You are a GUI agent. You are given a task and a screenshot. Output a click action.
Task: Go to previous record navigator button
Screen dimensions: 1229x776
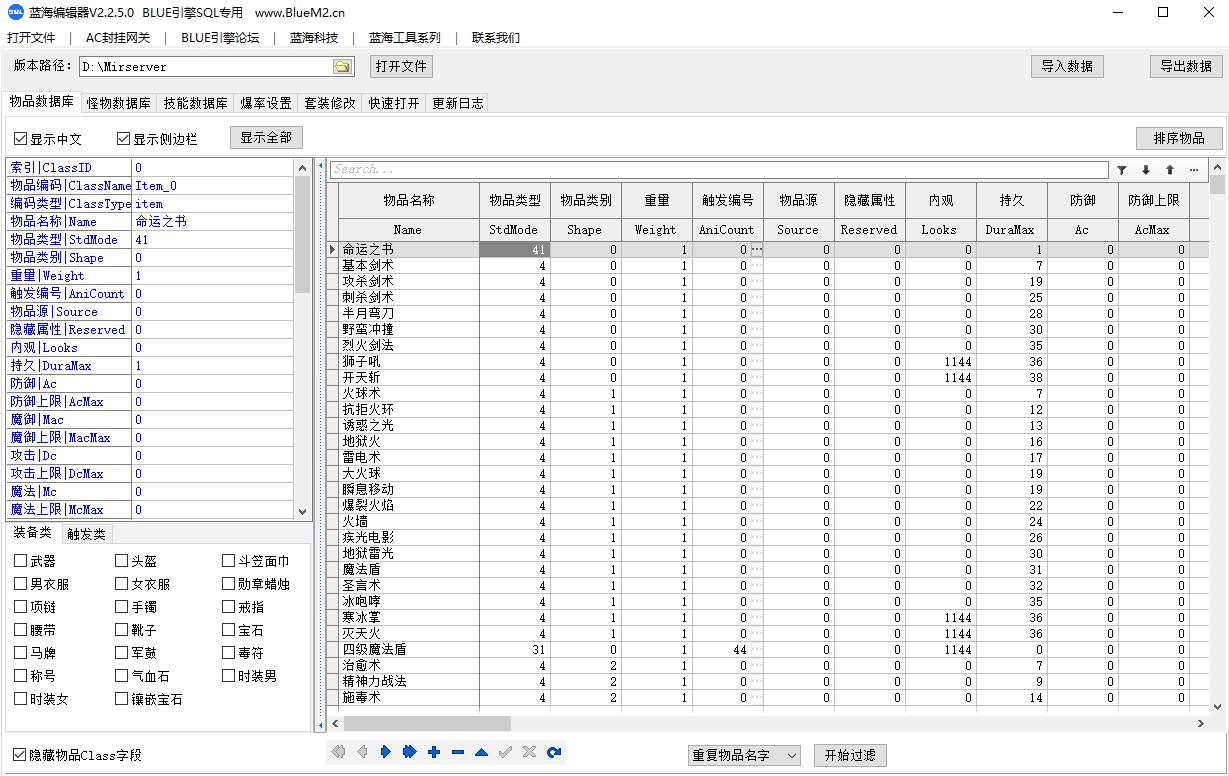pos(362,752)
